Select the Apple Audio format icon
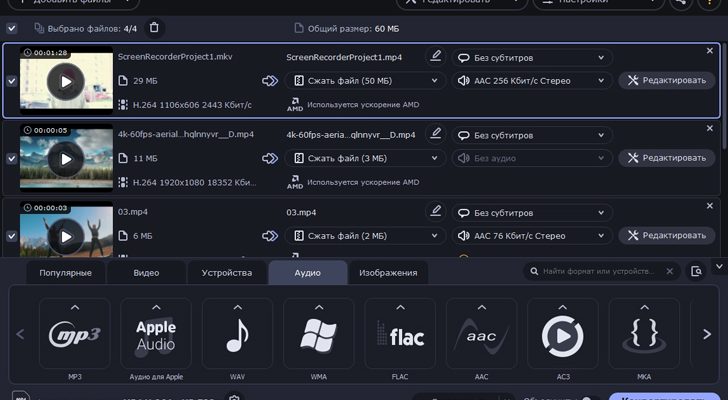This screenshot has height=400, width=728. click(x=156, y=334)
